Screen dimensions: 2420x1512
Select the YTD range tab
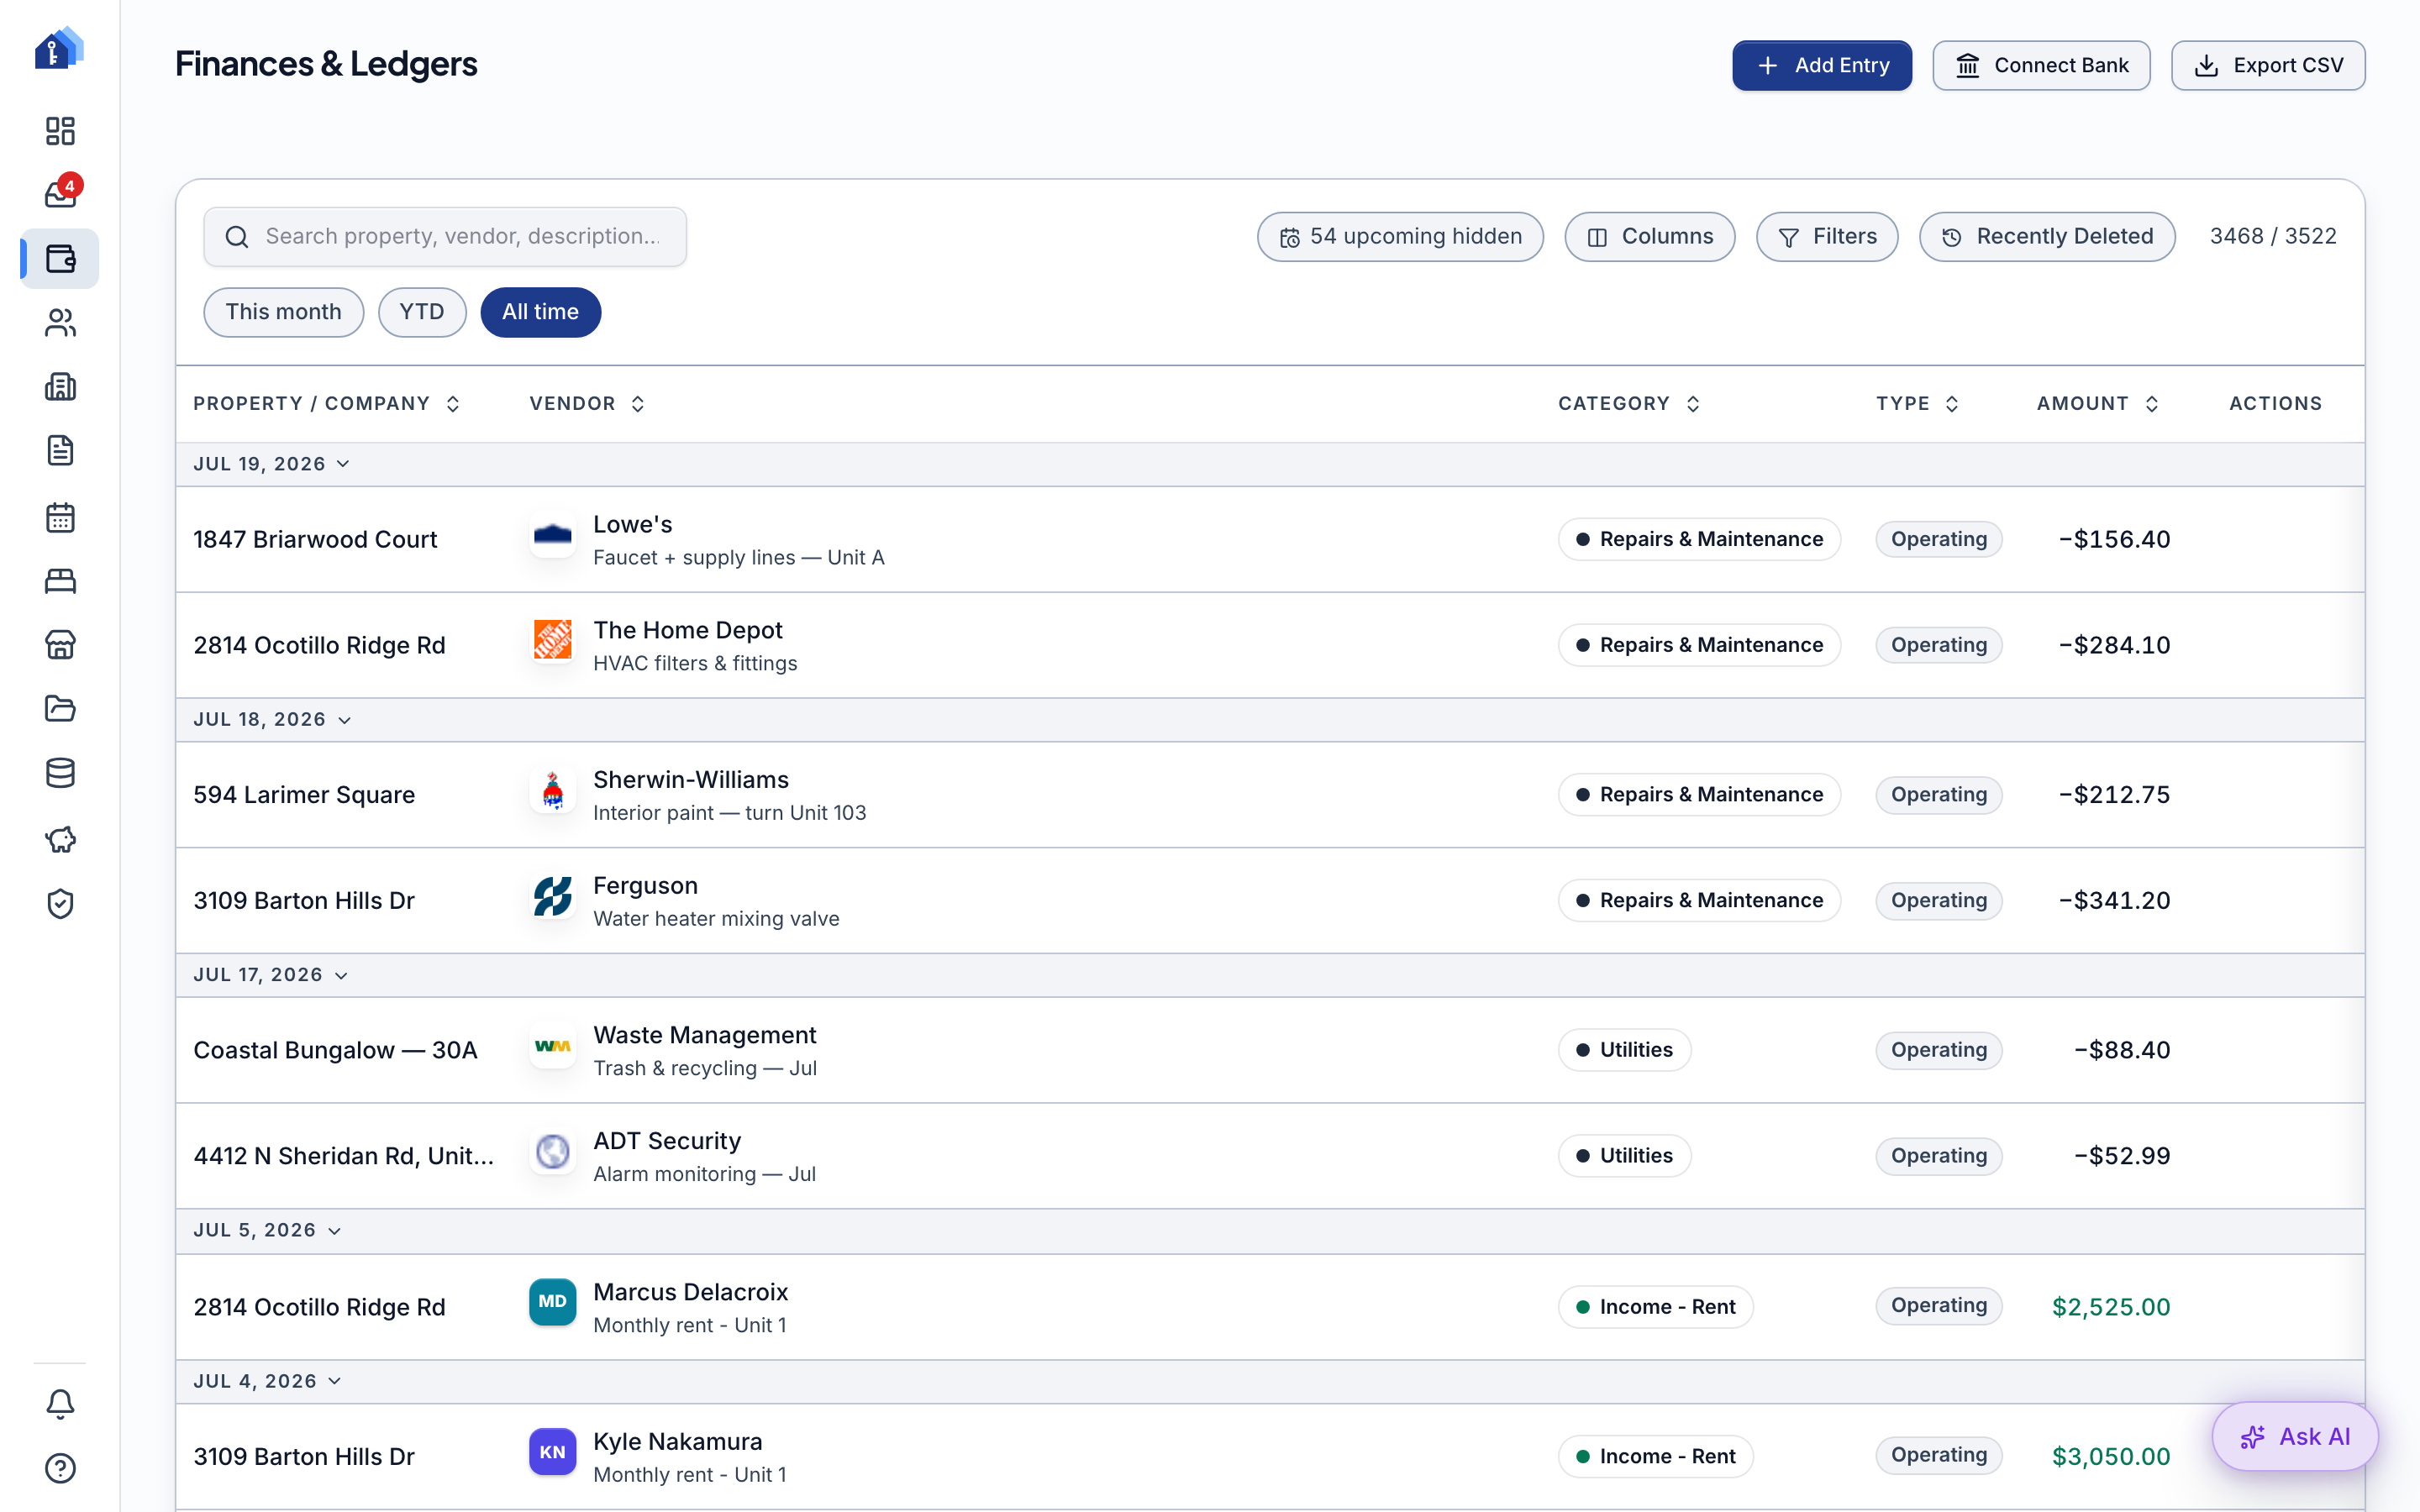coord(422,312)
